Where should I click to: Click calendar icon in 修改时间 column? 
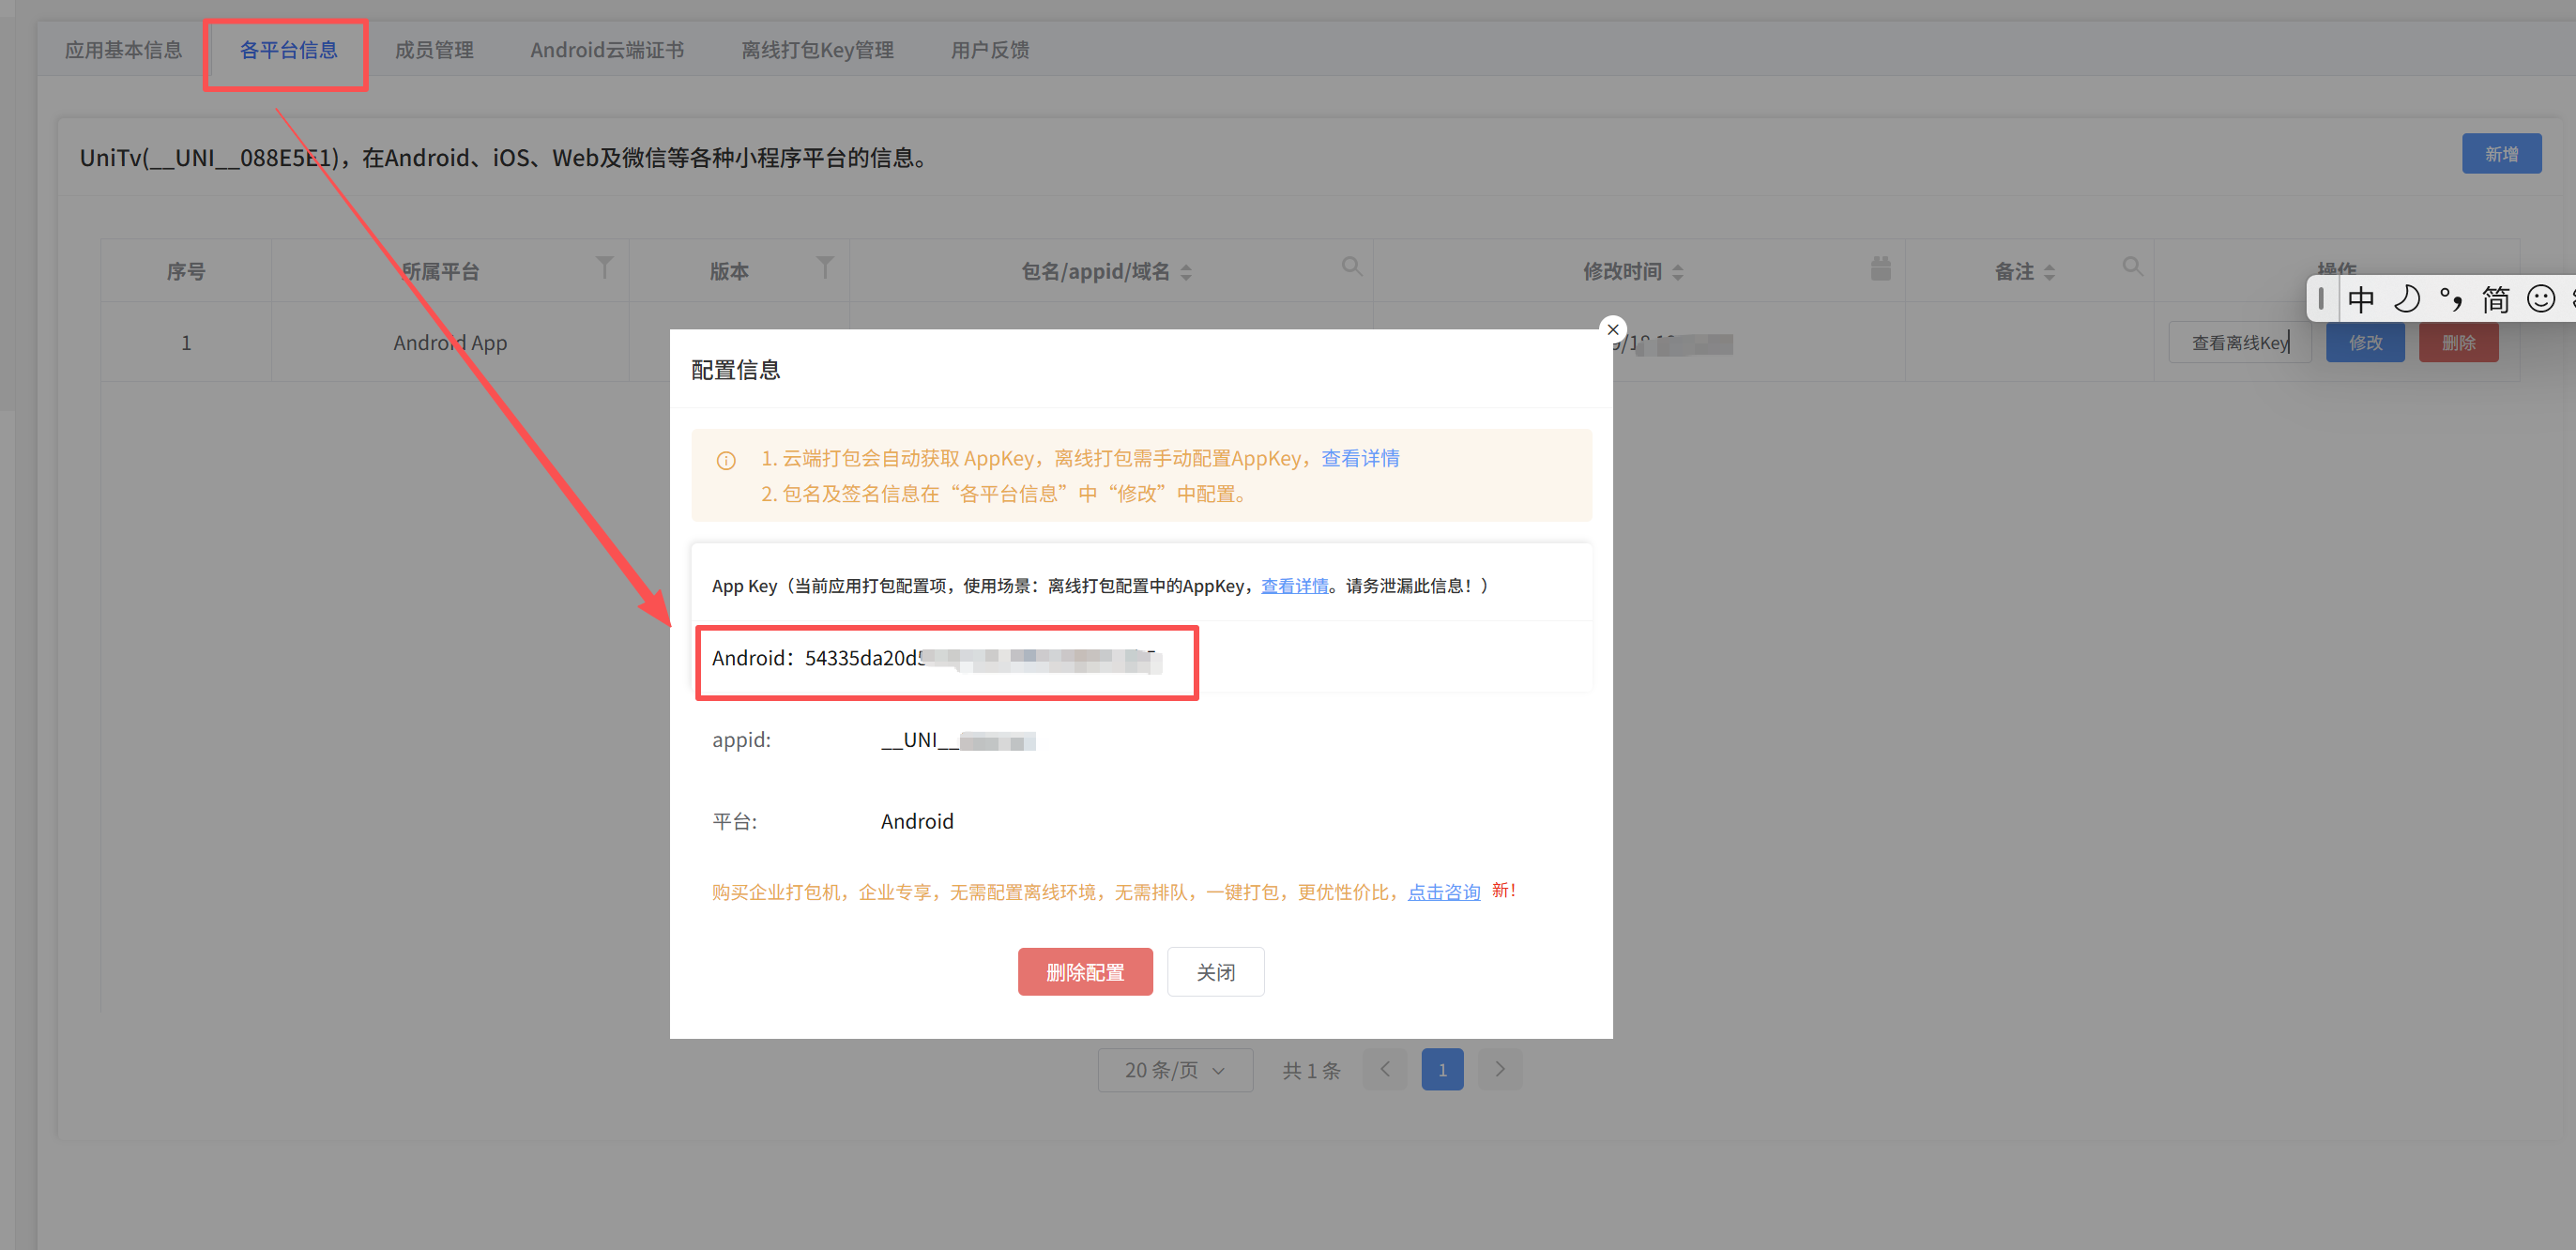click(1880, 268)
